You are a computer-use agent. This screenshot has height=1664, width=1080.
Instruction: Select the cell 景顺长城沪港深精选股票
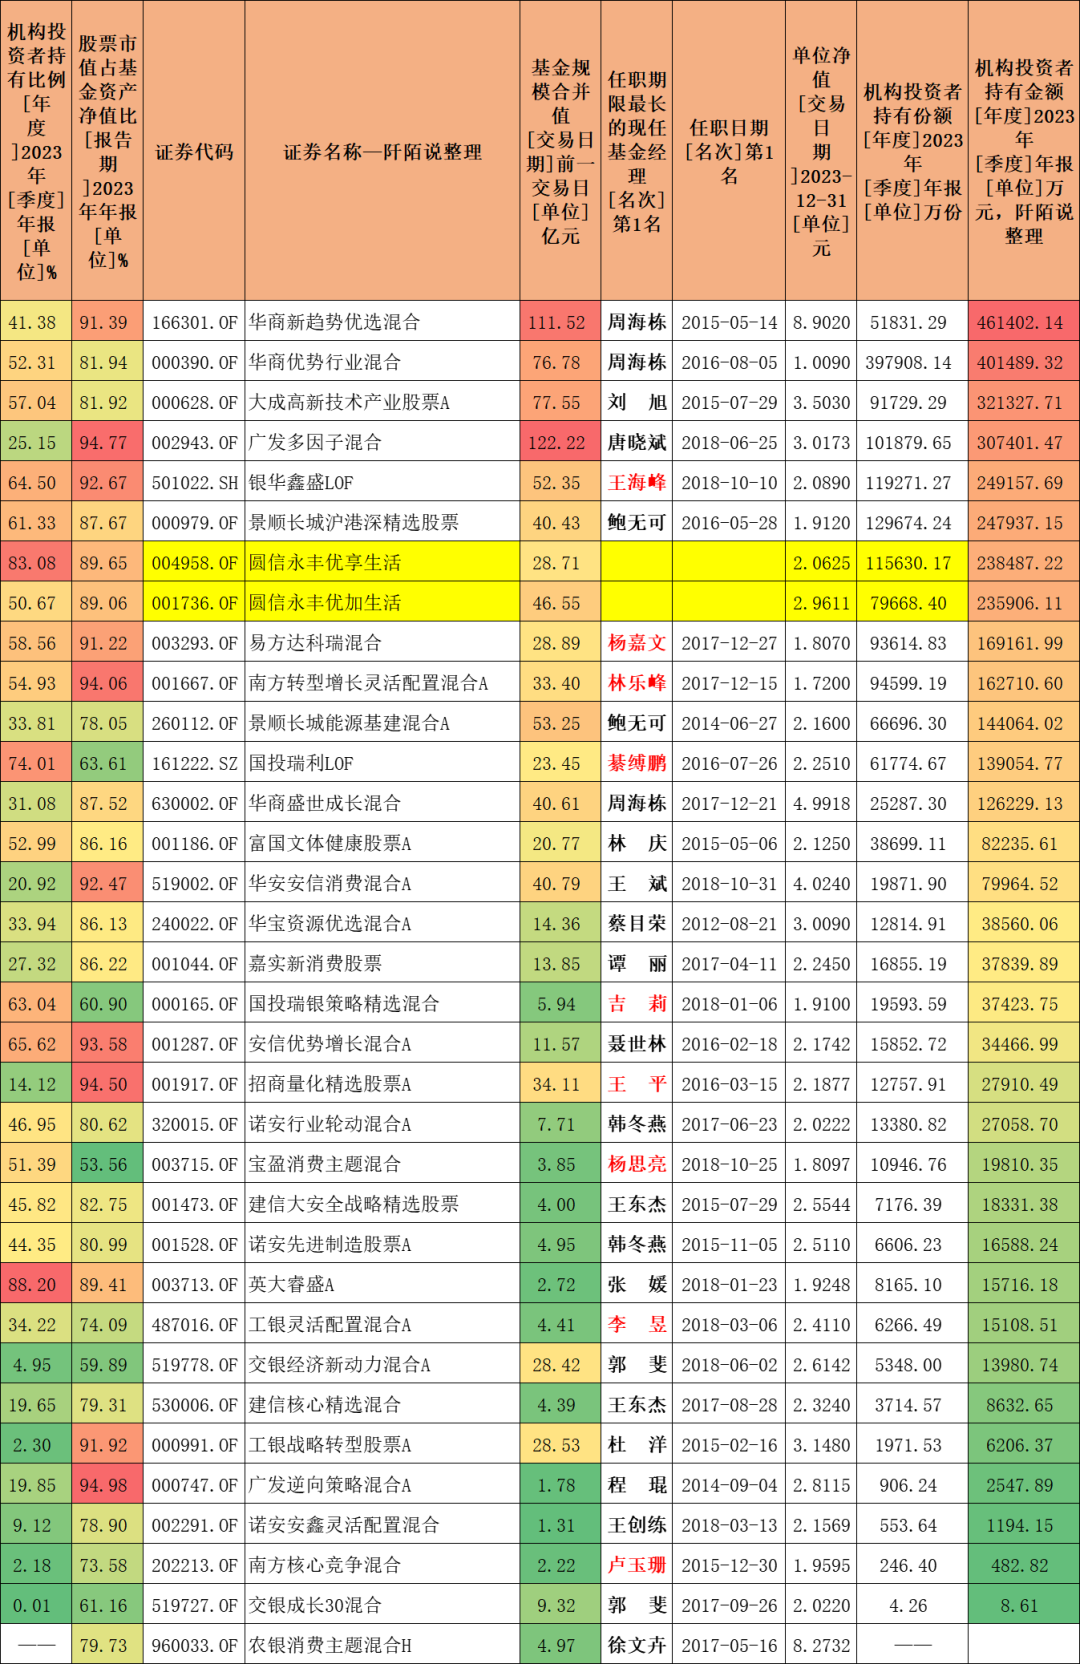[382, 522]
